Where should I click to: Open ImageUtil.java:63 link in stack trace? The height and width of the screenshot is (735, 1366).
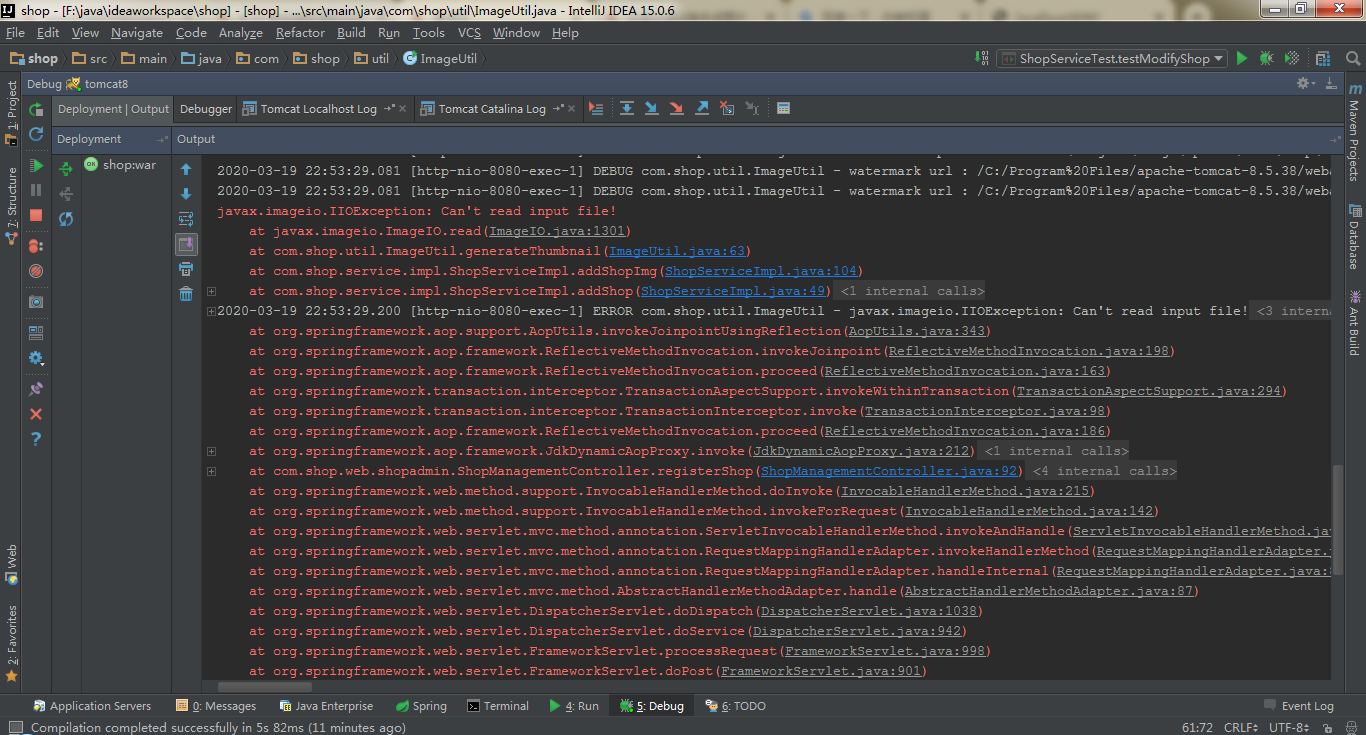point(676,251)
